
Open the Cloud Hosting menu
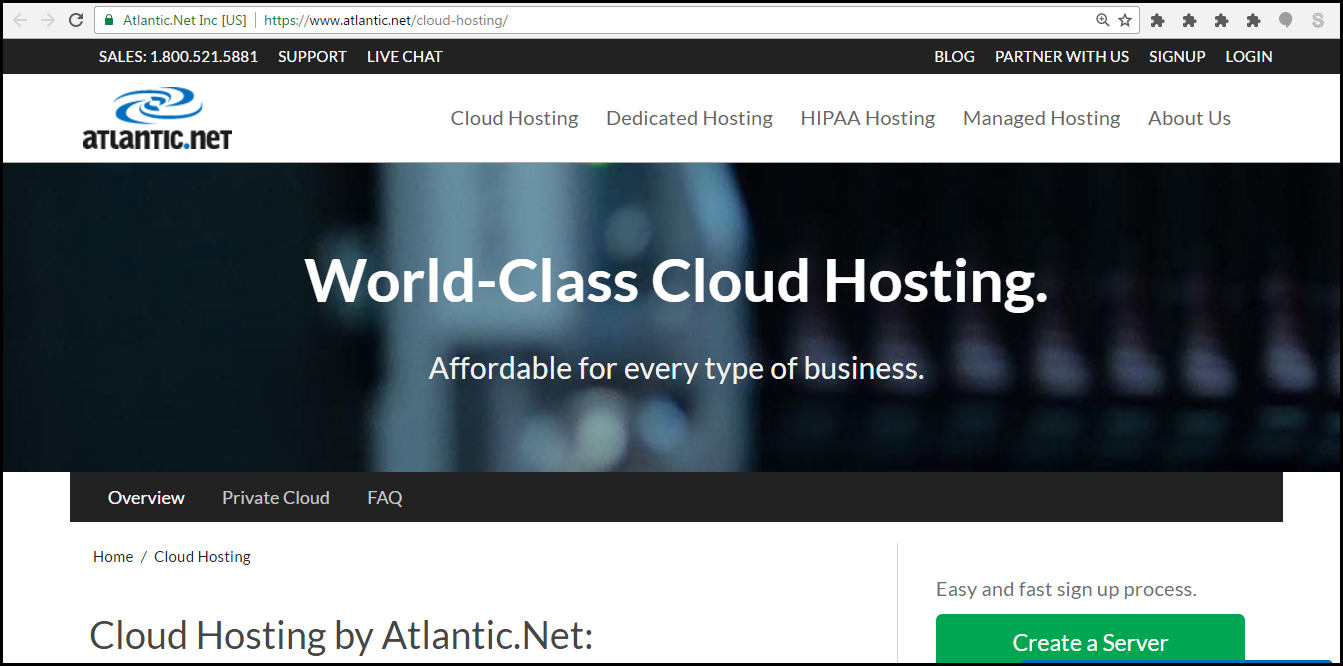click(x=514, y=118)
